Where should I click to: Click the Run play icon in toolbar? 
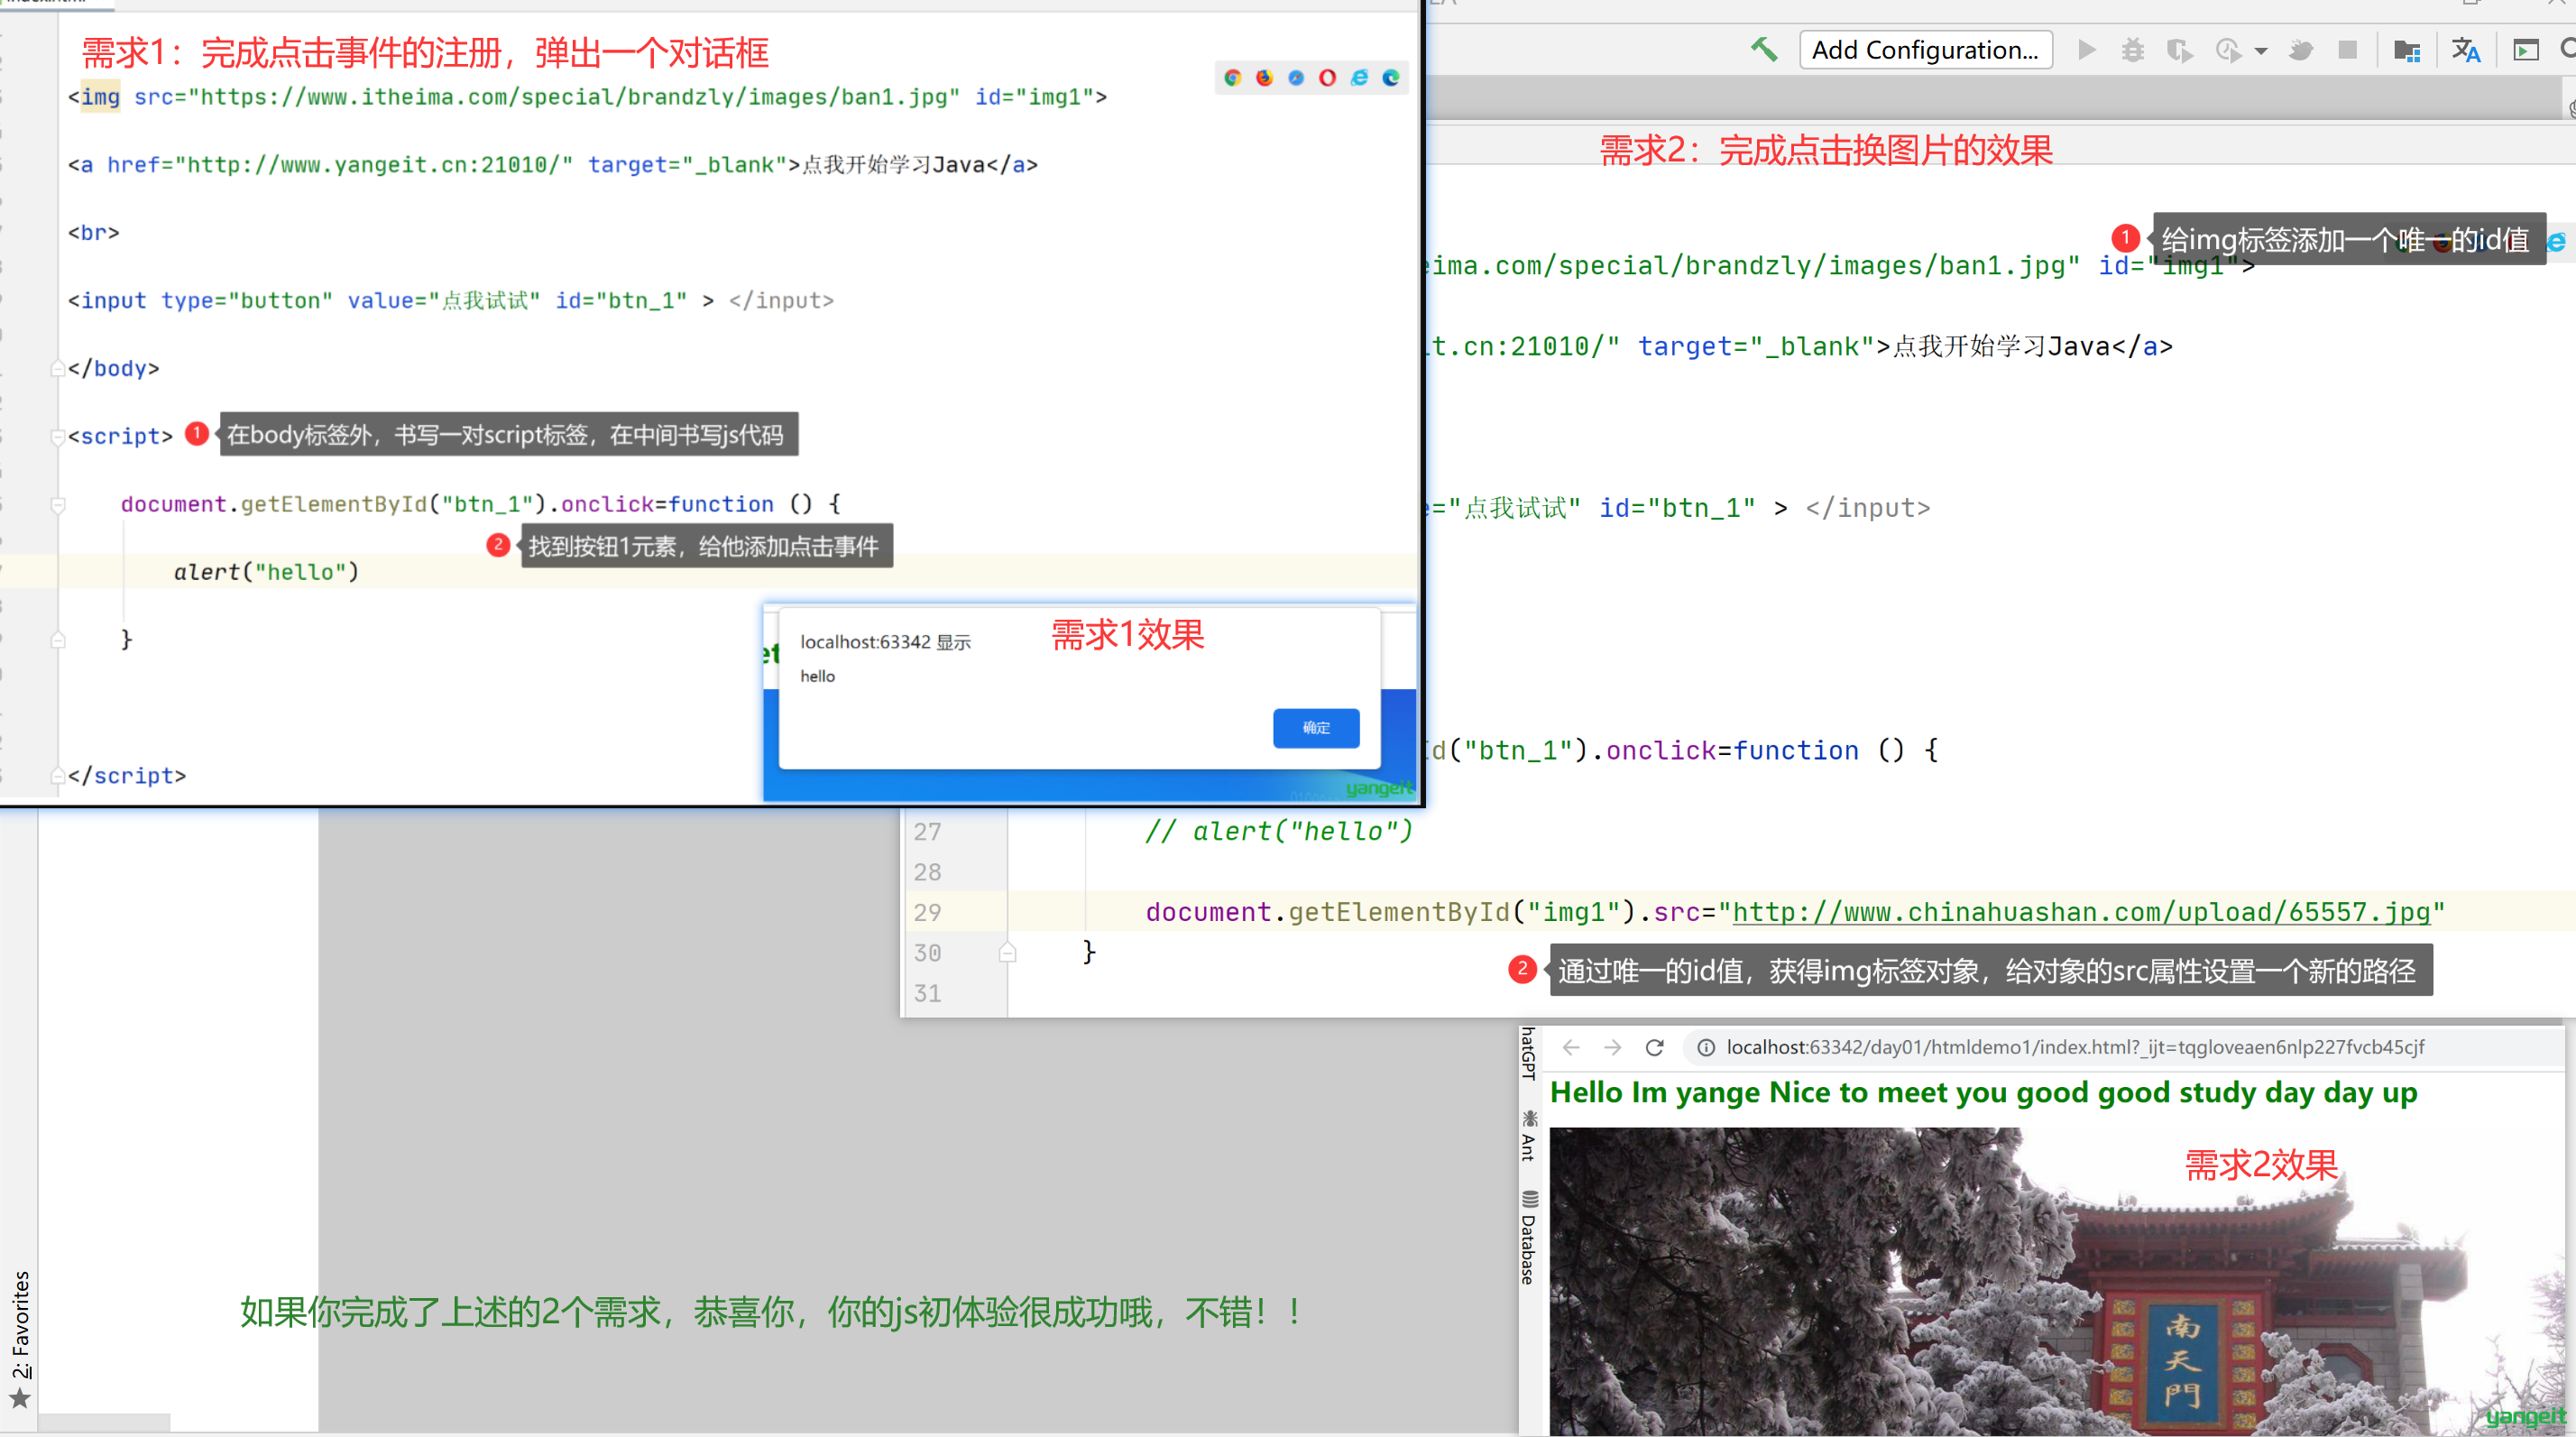(x=2086, y=50)
